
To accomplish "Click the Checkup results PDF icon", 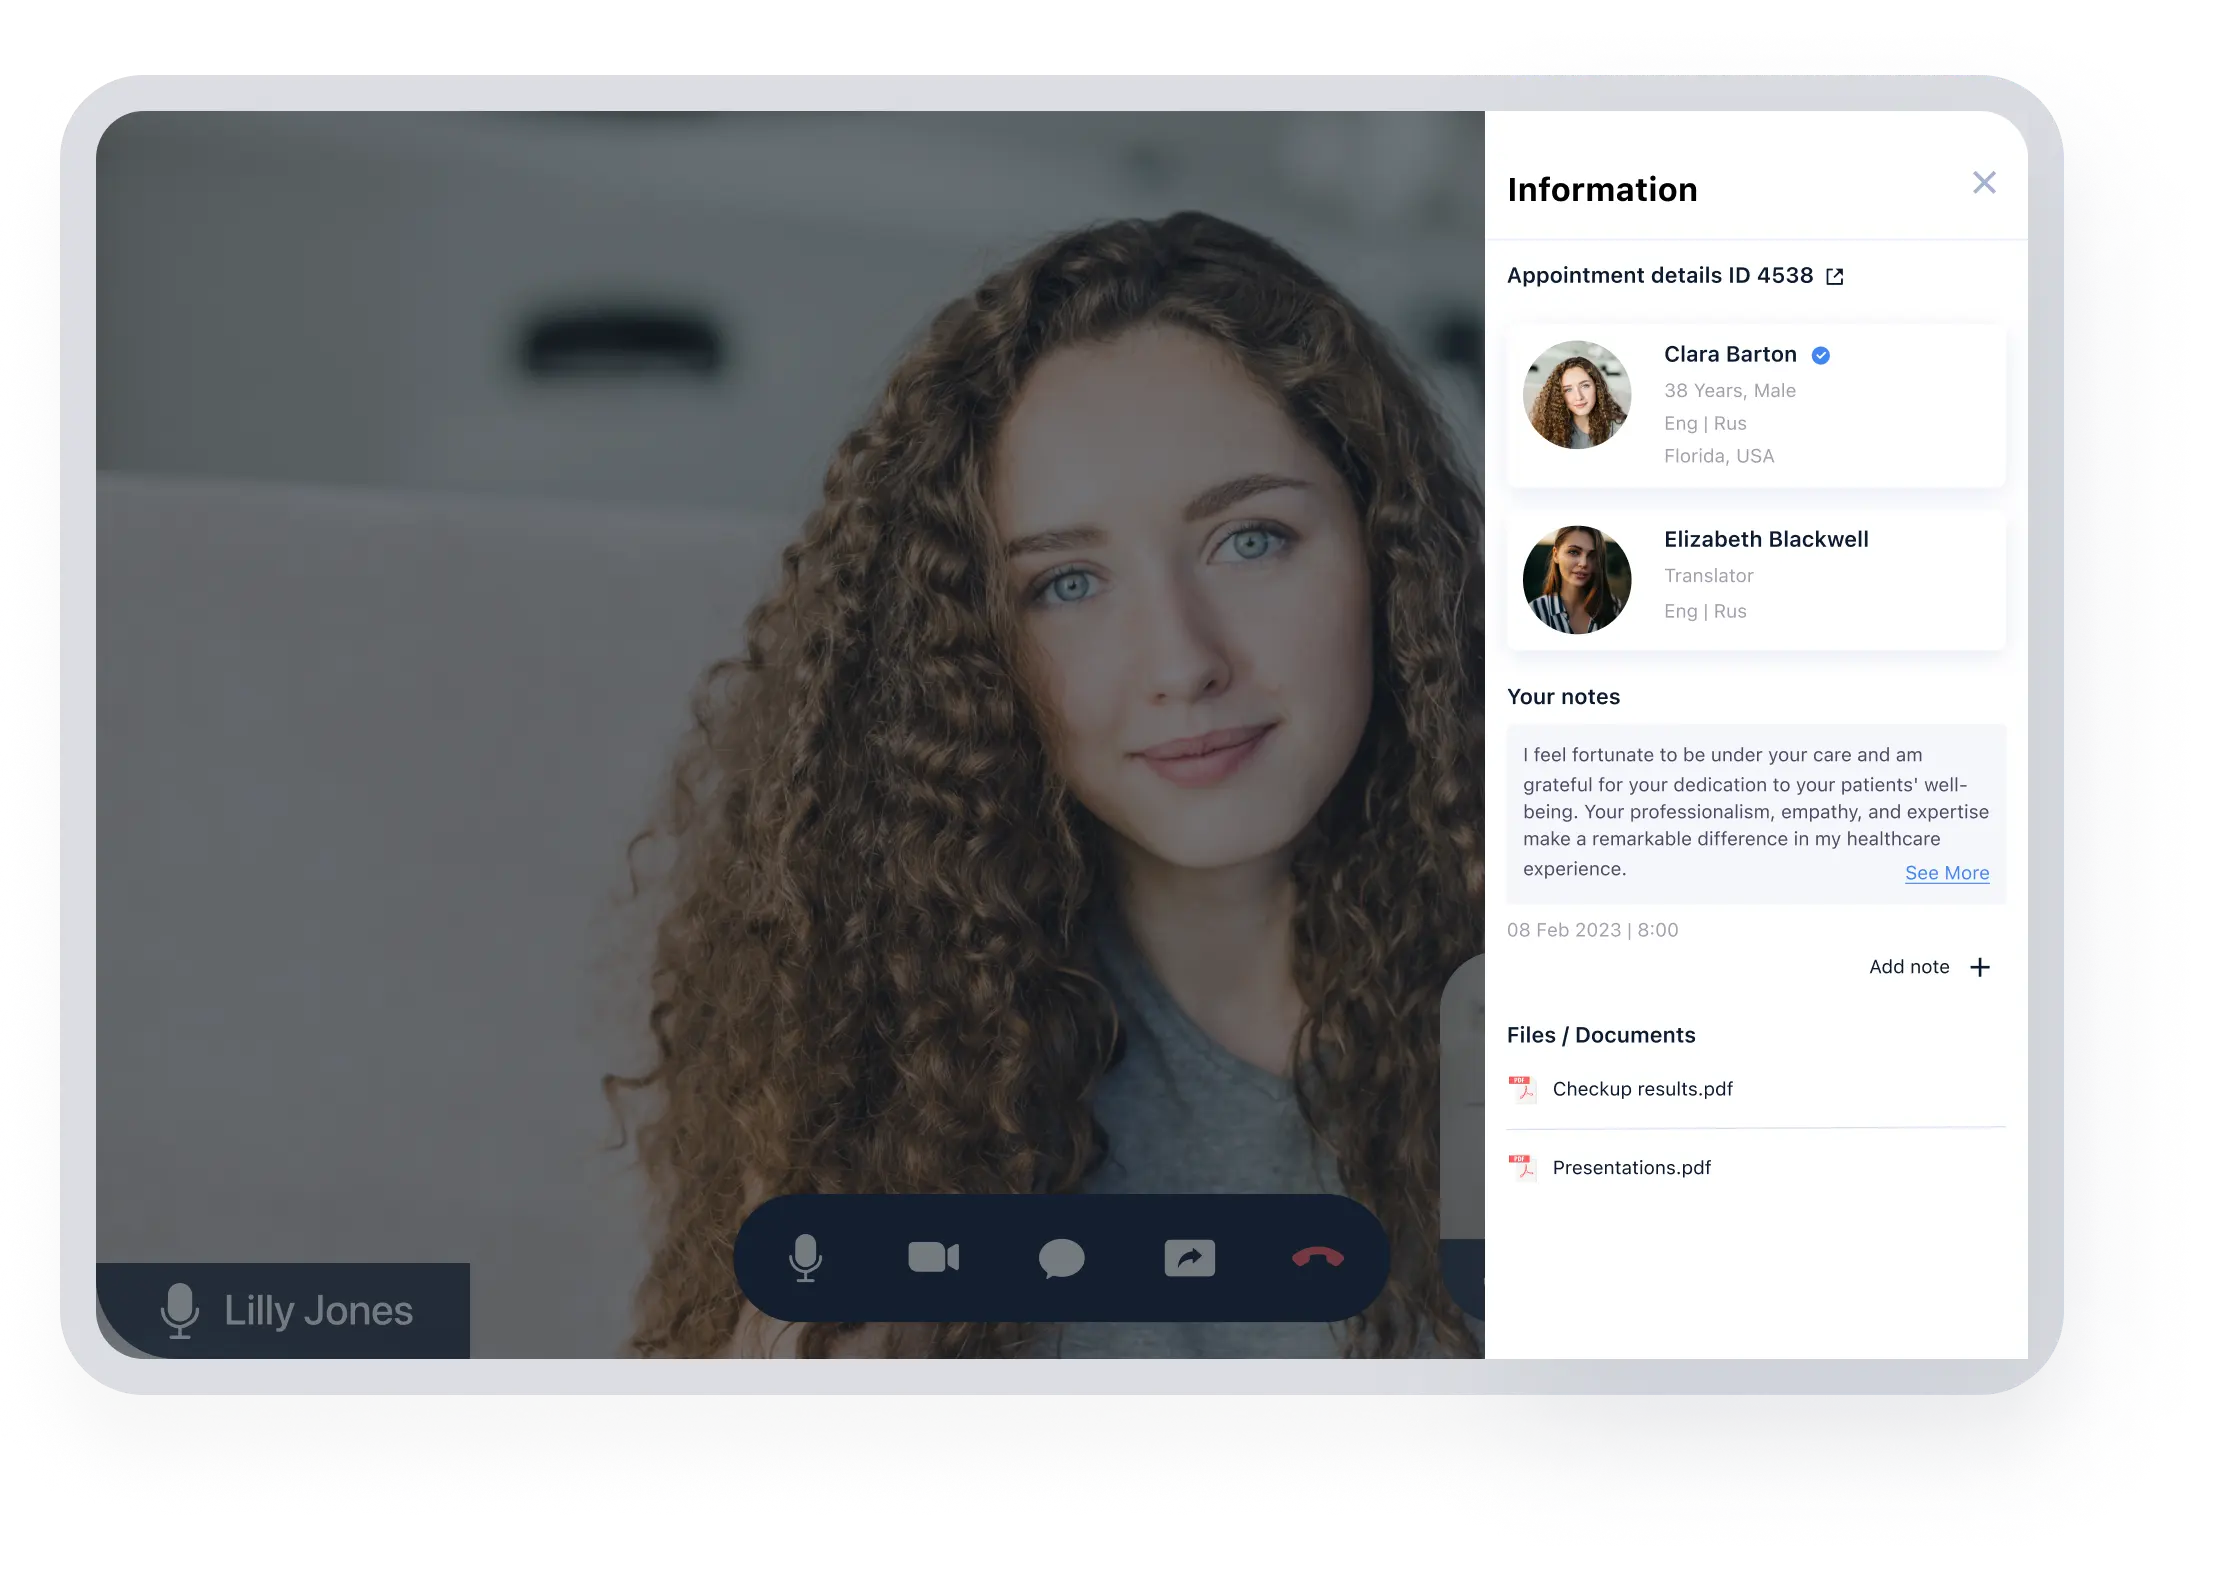I will tap(1522, 1088).
